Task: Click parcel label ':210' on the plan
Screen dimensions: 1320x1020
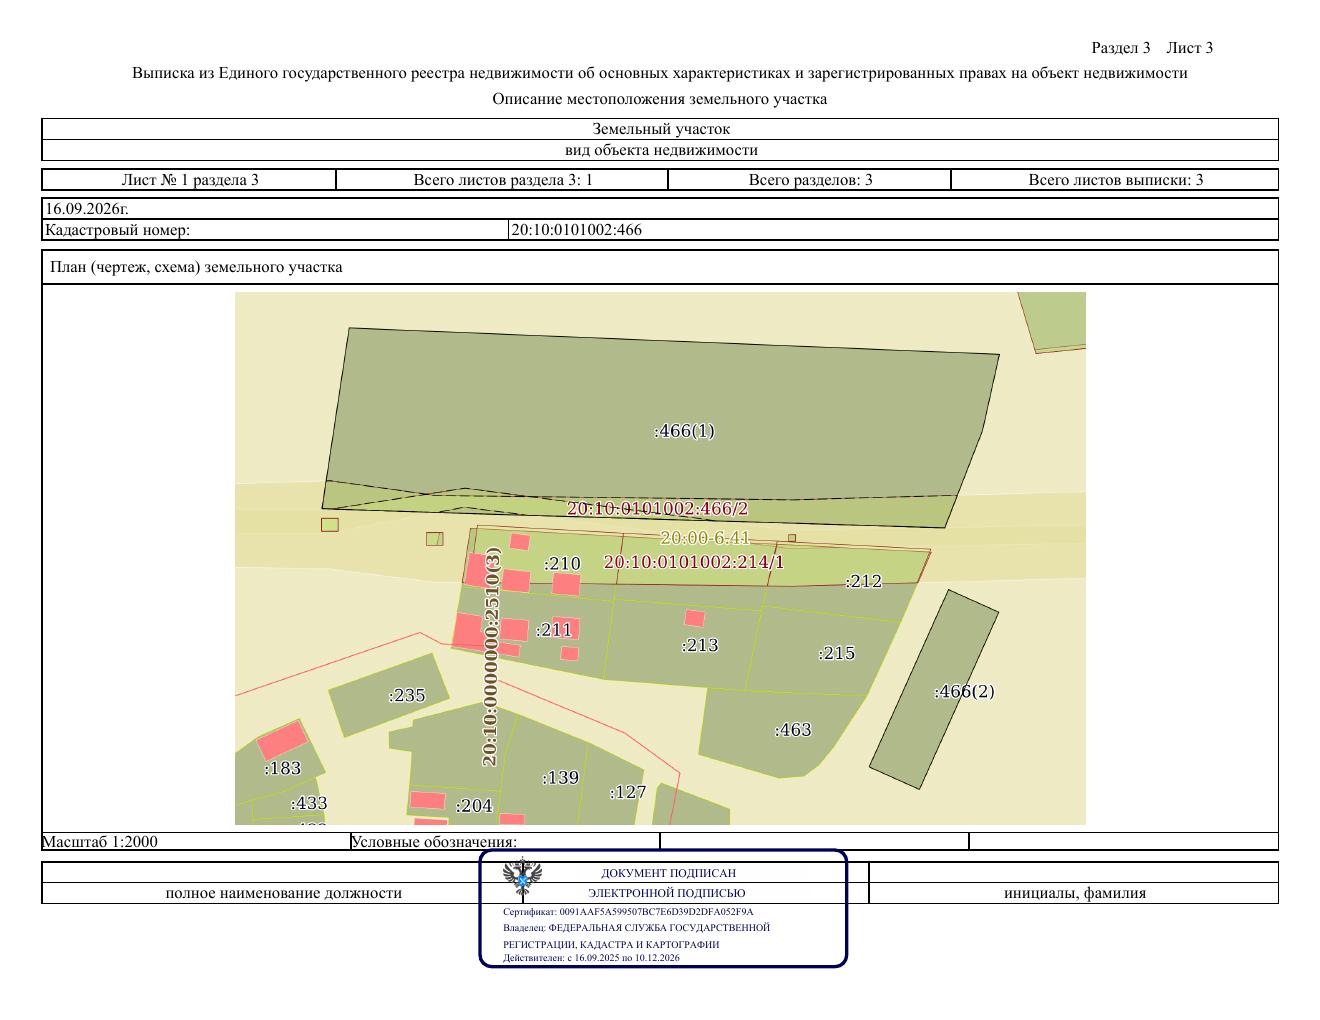Action: pyautogui.click(x=563, y=564)
